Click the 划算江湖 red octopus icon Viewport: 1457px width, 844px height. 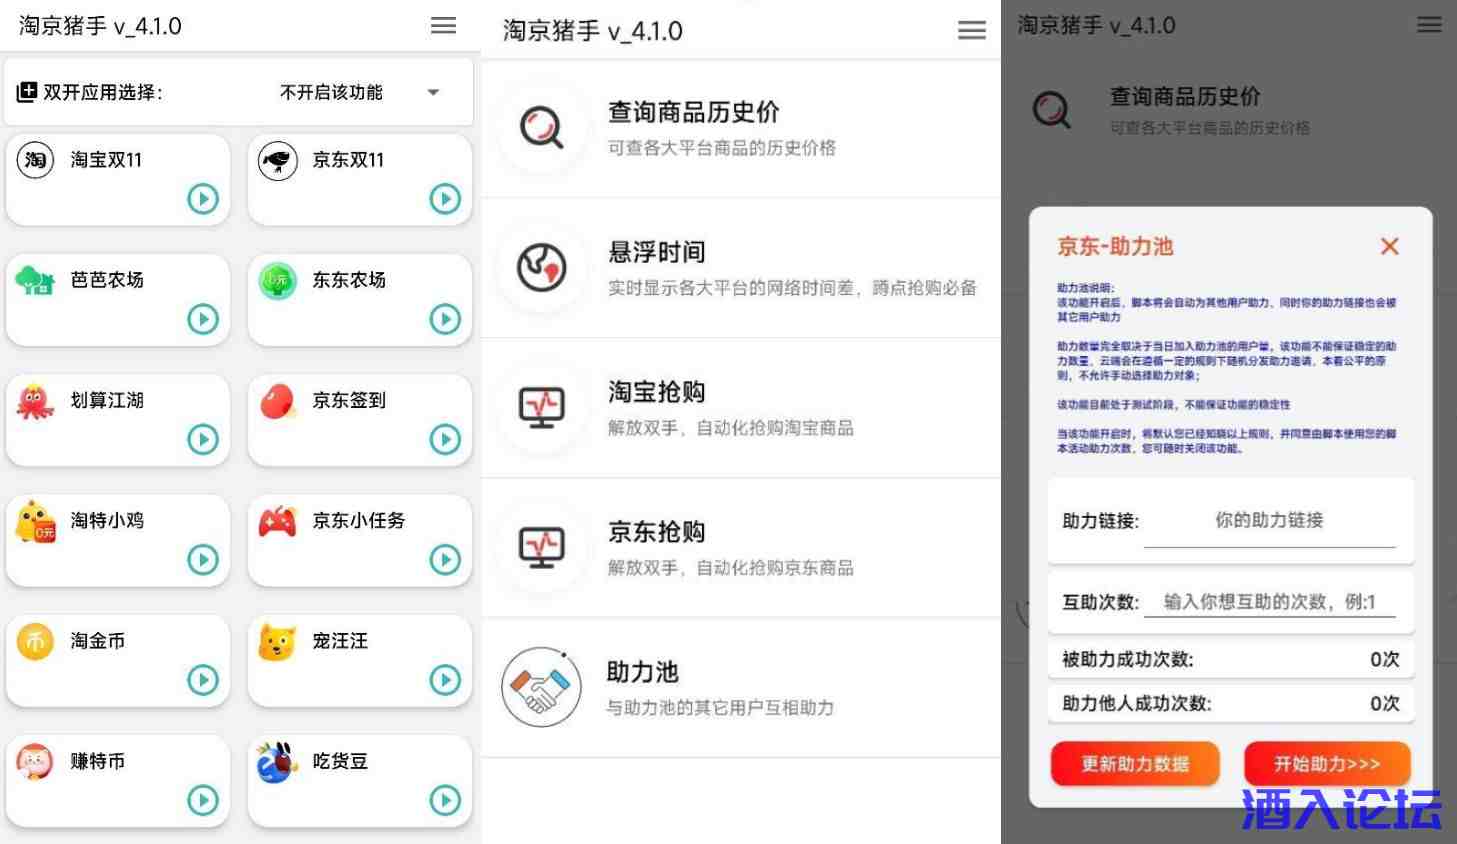[35, 401]
